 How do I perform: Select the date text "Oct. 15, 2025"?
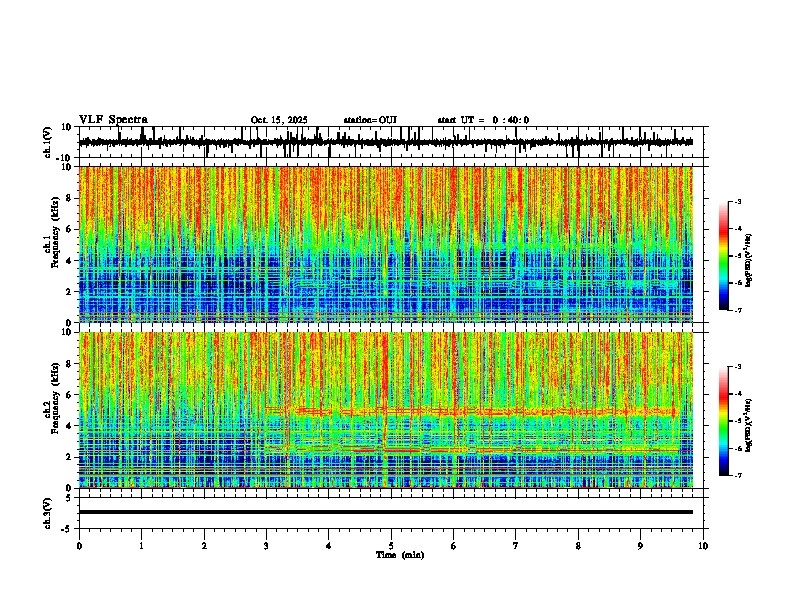tap(279, 120)
